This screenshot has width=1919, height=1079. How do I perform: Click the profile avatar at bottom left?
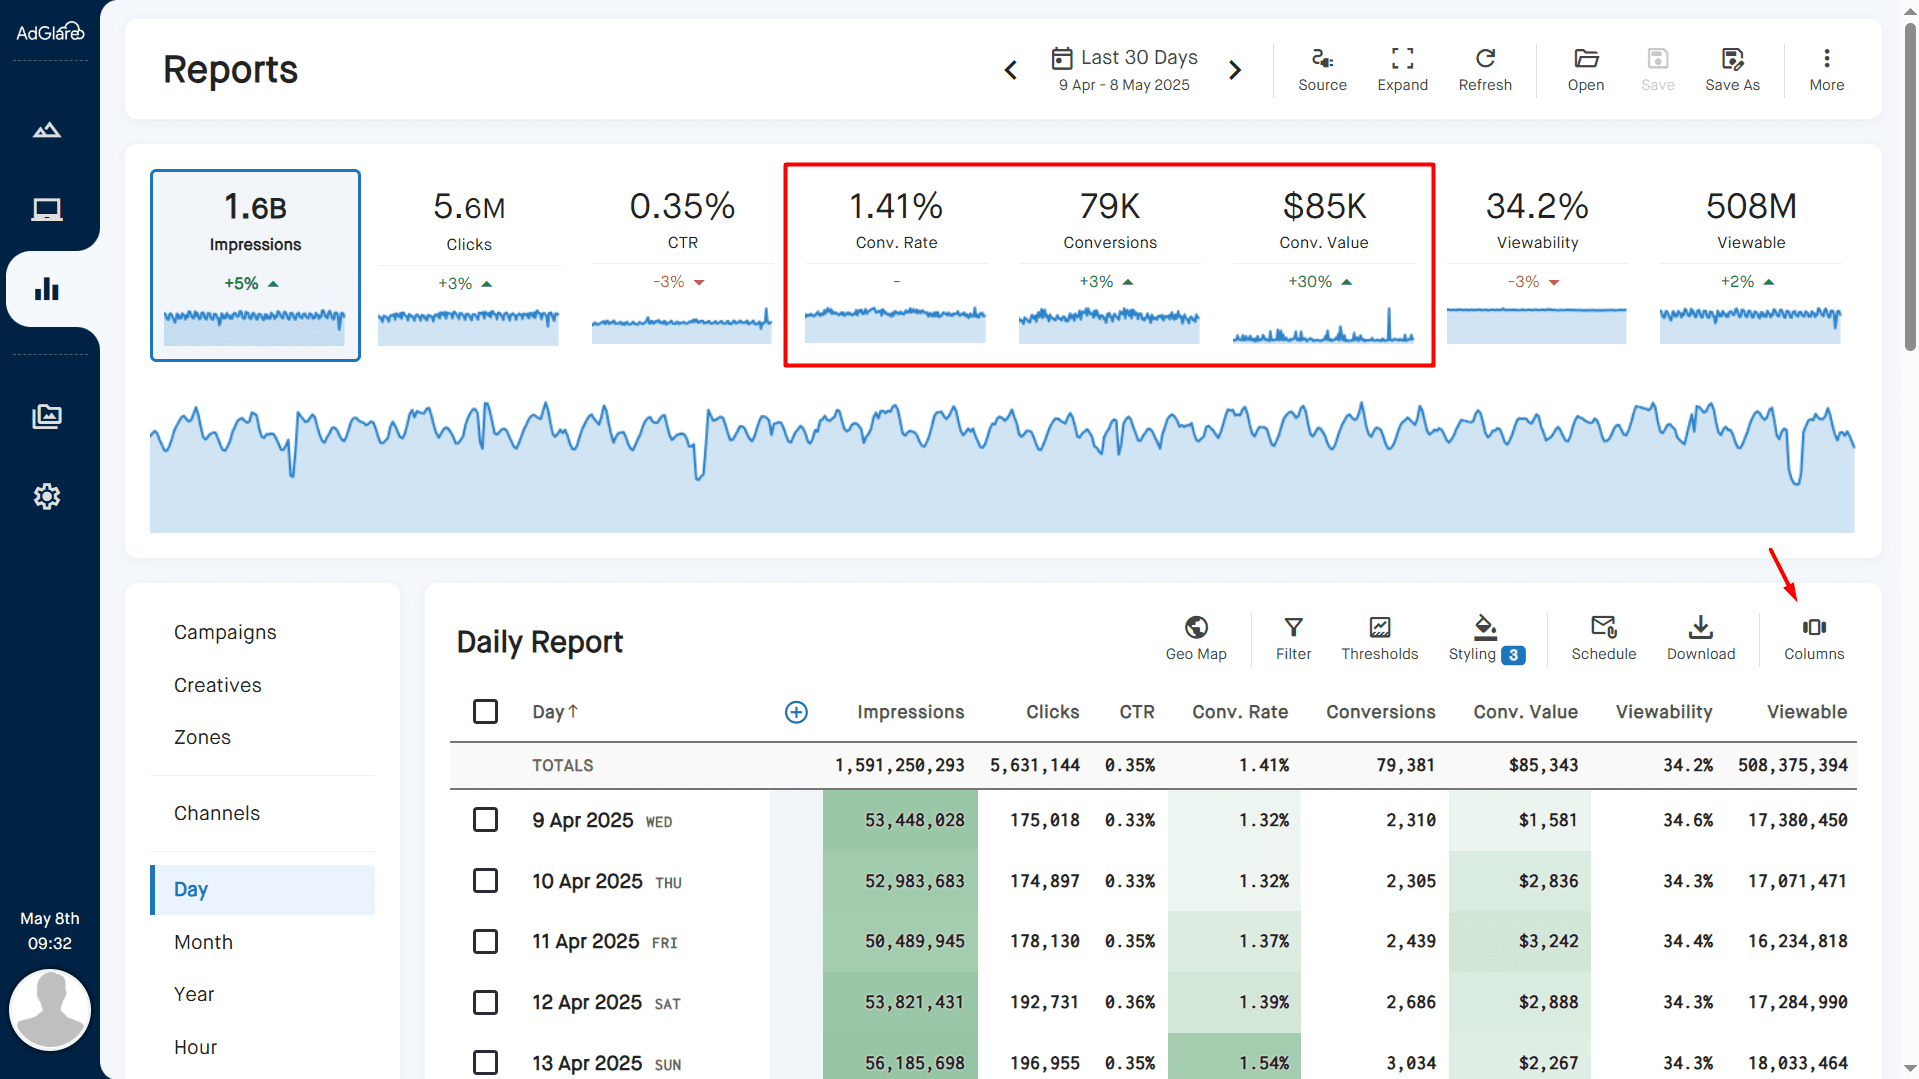pyautogui.click(x=50, y=1009)
